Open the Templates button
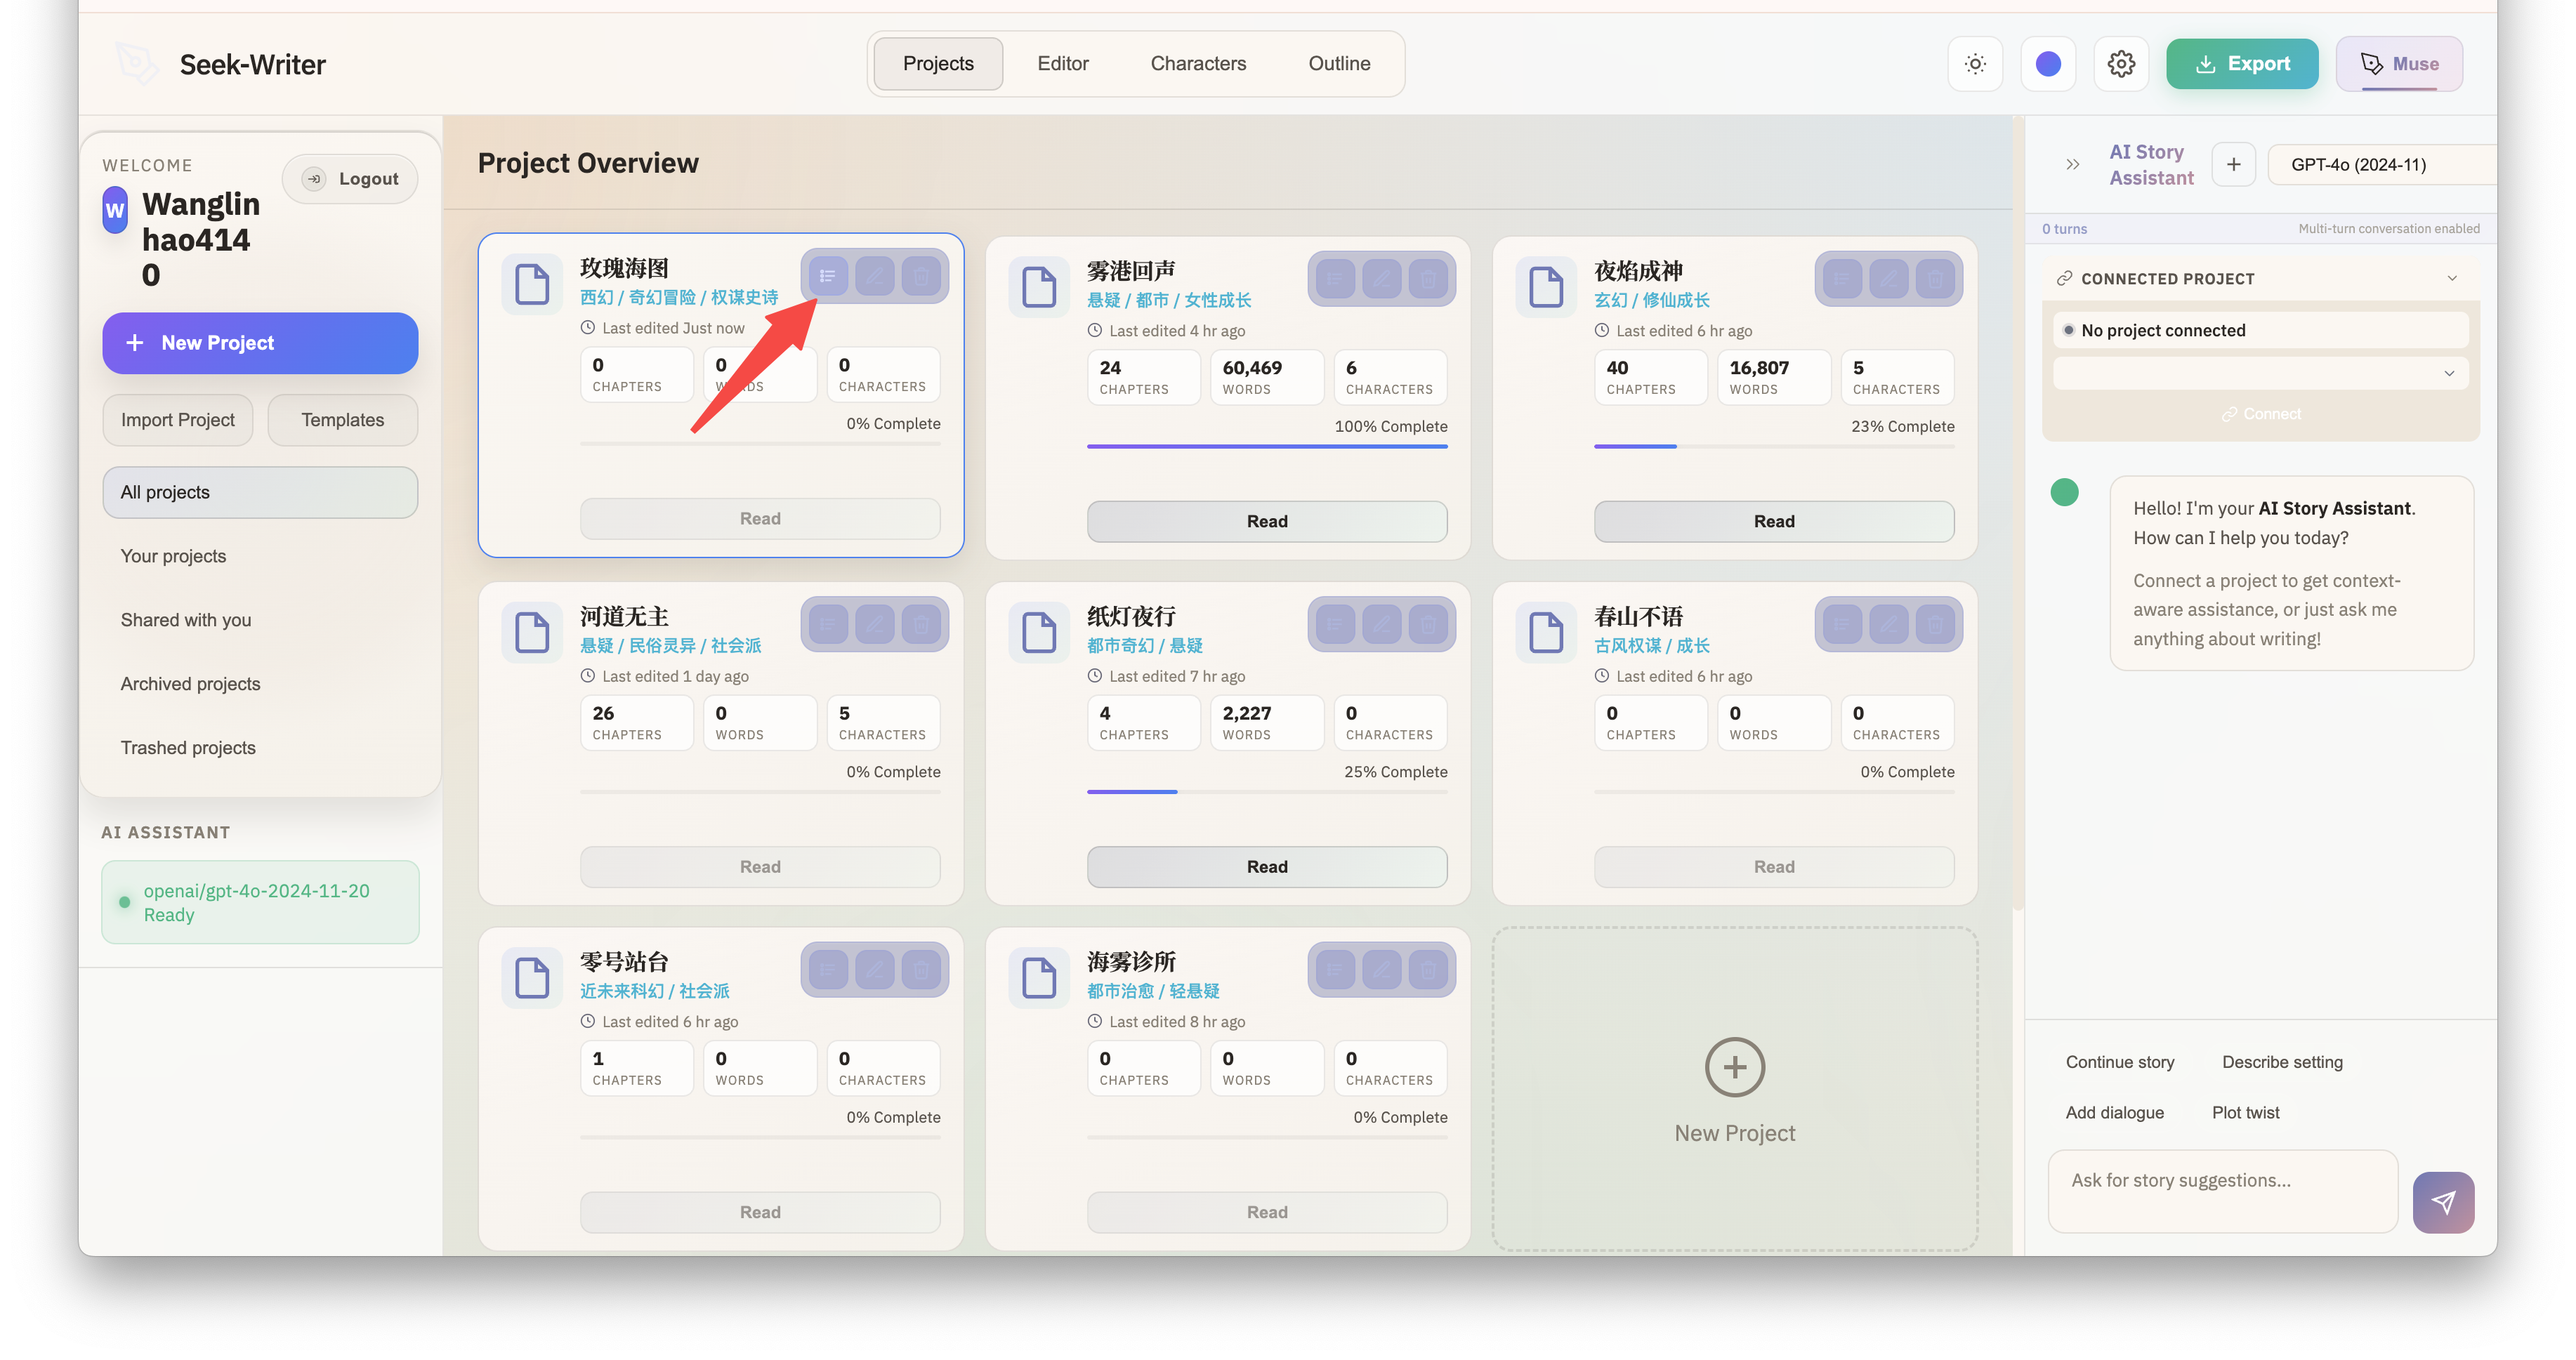The height and width of the screenshot is (1360, 2576). click(343, 420)
